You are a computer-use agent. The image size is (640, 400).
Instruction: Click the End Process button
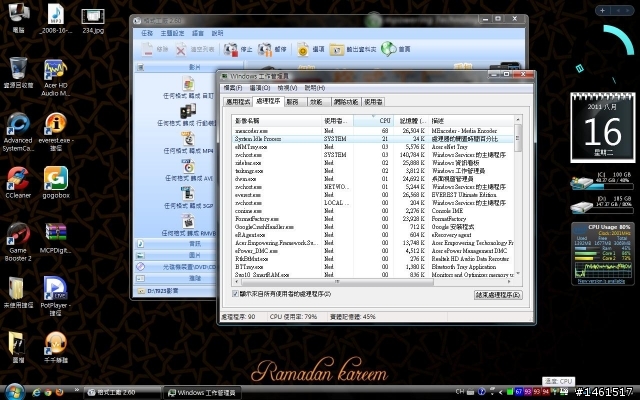[x=498, y=295]
